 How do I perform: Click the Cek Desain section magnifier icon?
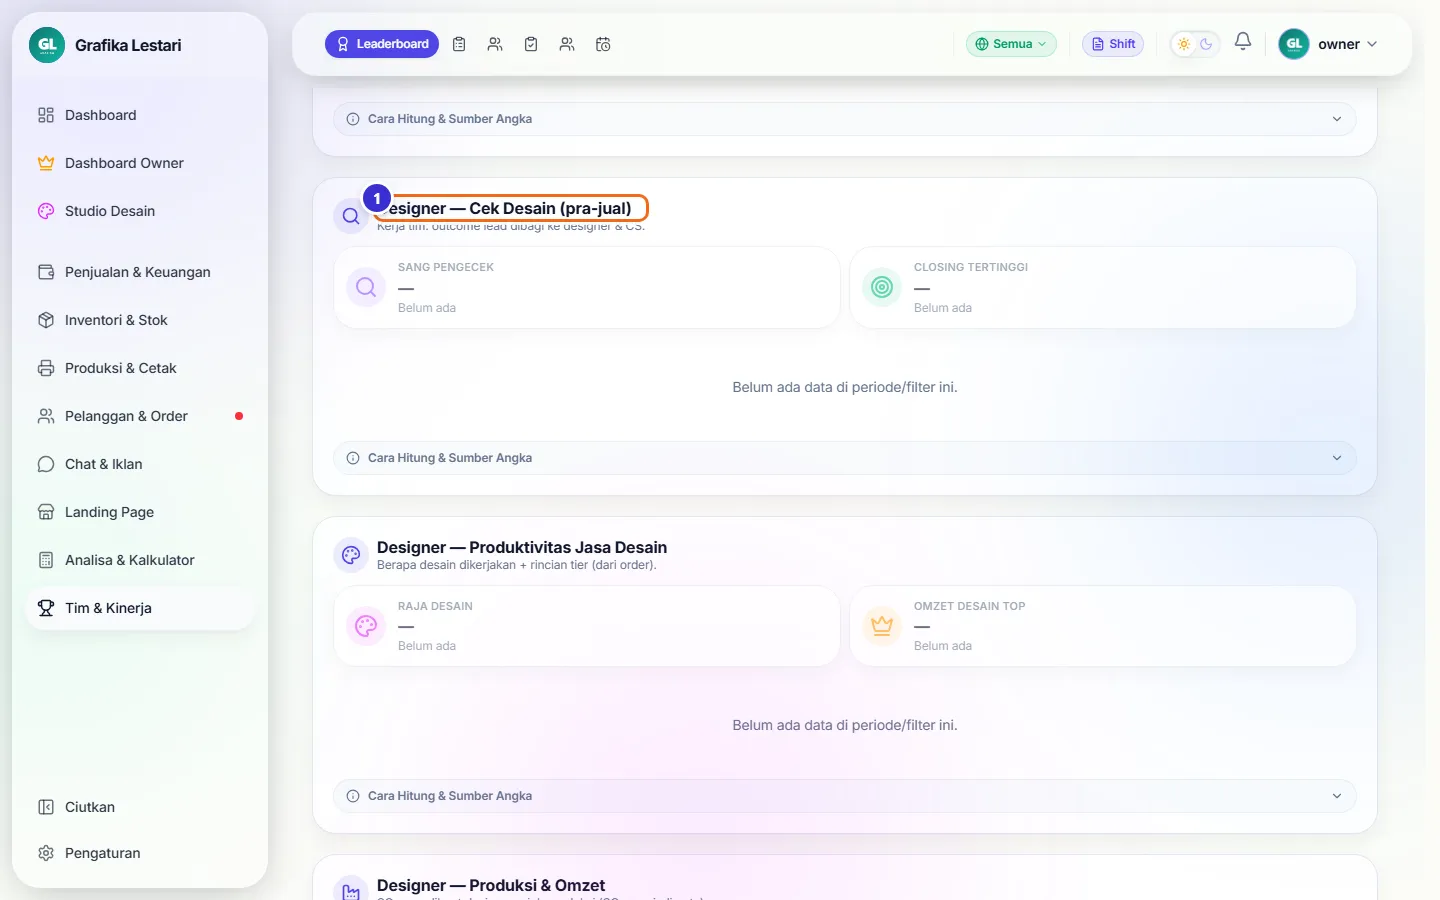coord(351,216)
